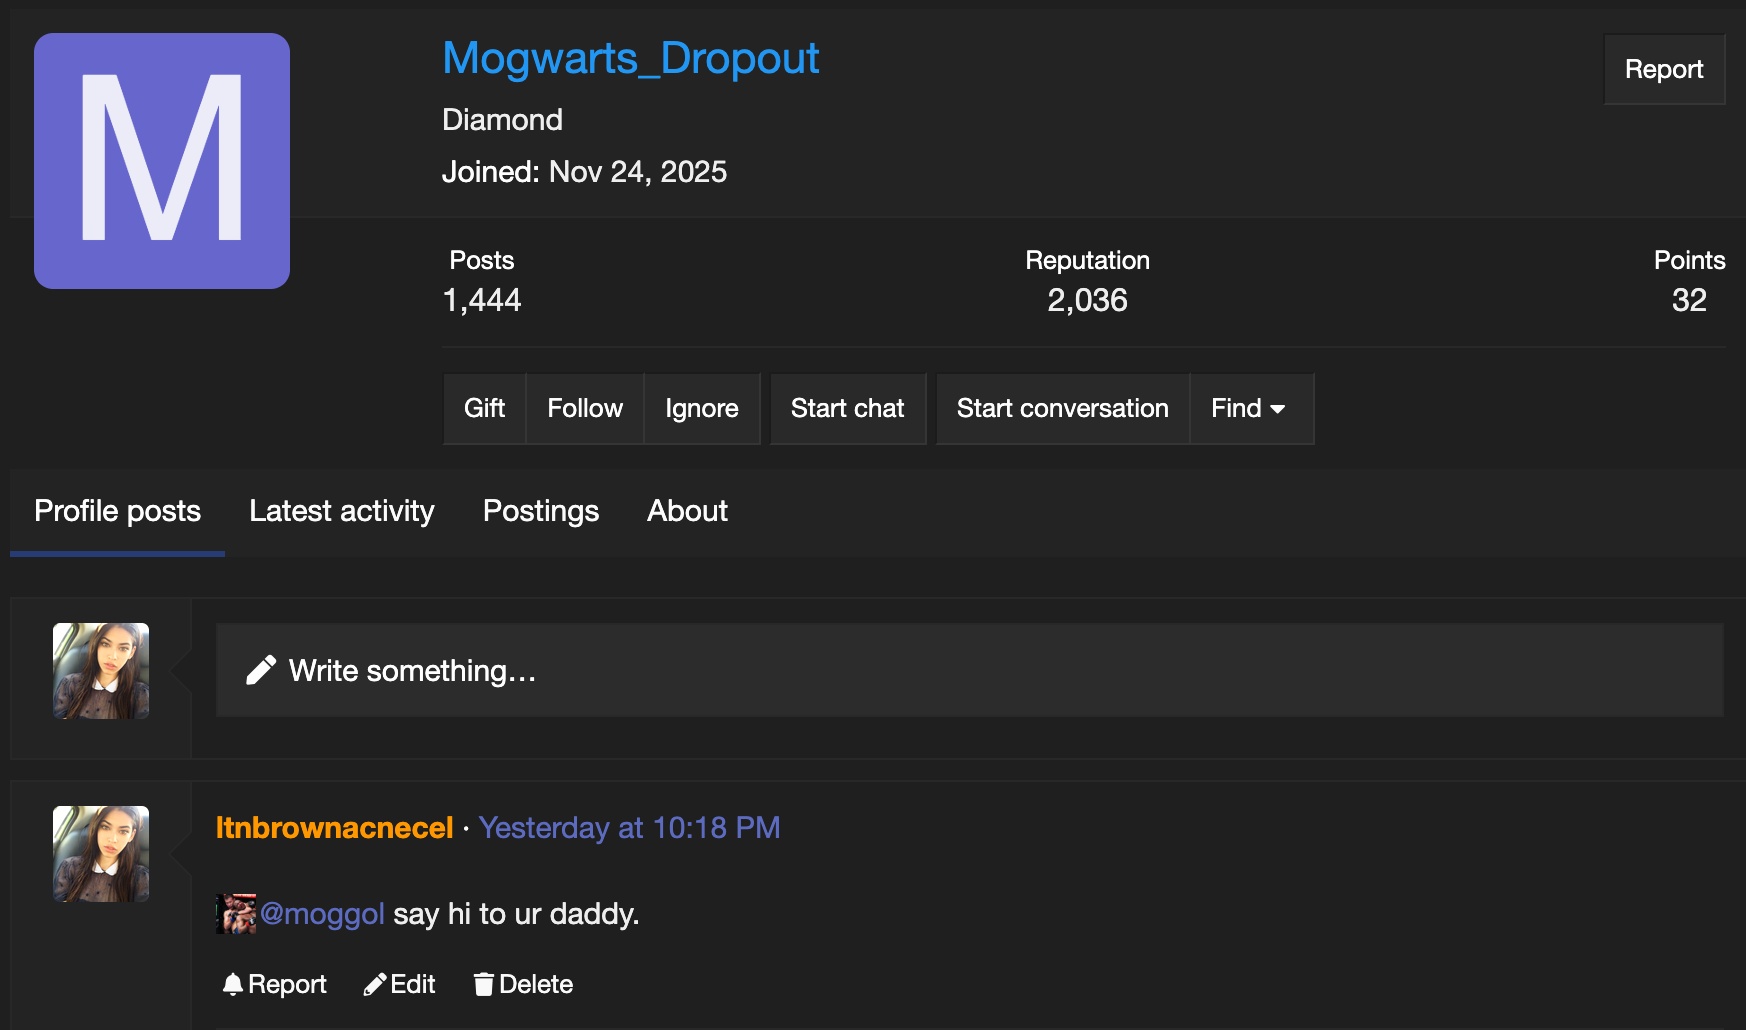Click the Ignore button

click(x=702, y=408)
